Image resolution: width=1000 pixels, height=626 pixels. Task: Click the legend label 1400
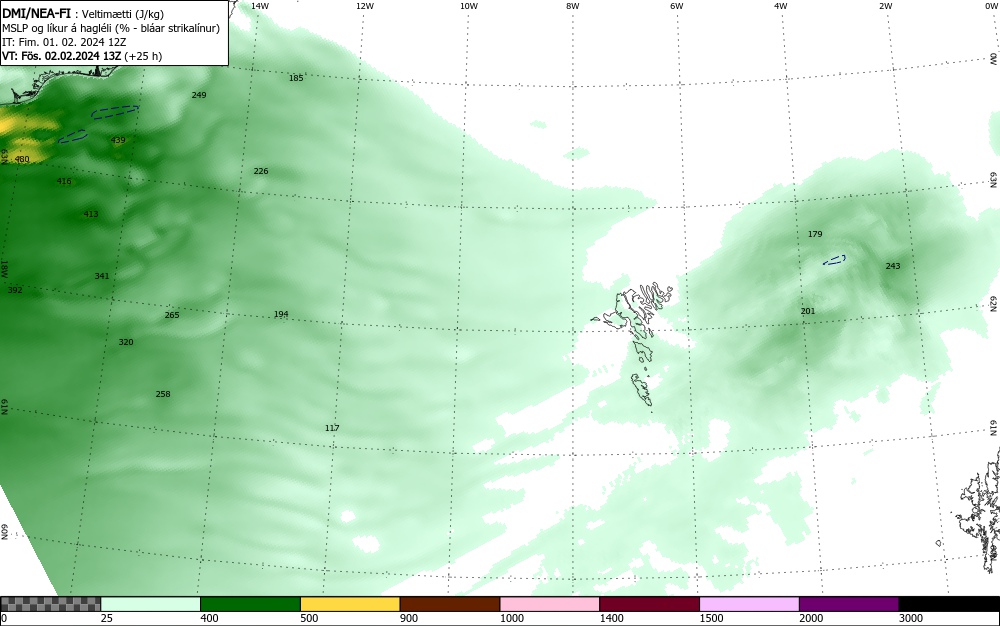click(x=611, y=618)
